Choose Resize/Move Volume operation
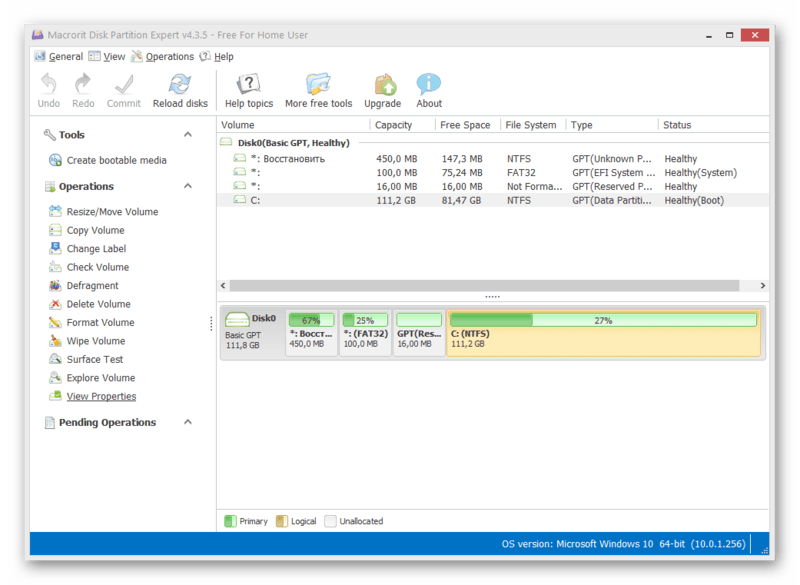 (112, 212)
